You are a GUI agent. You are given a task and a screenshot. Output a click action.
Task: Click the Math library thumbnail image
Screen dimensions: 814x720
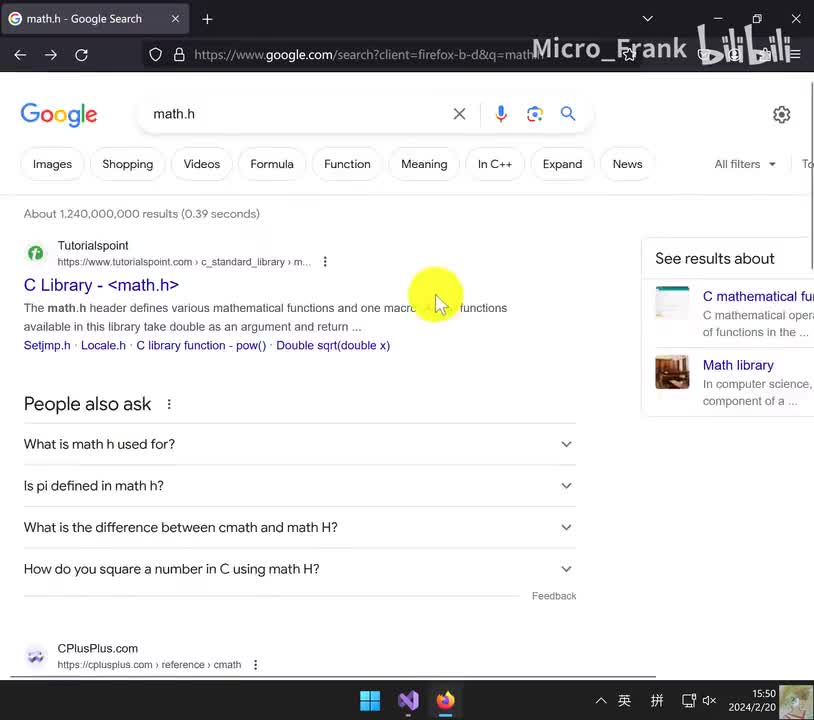pos(672,372)
